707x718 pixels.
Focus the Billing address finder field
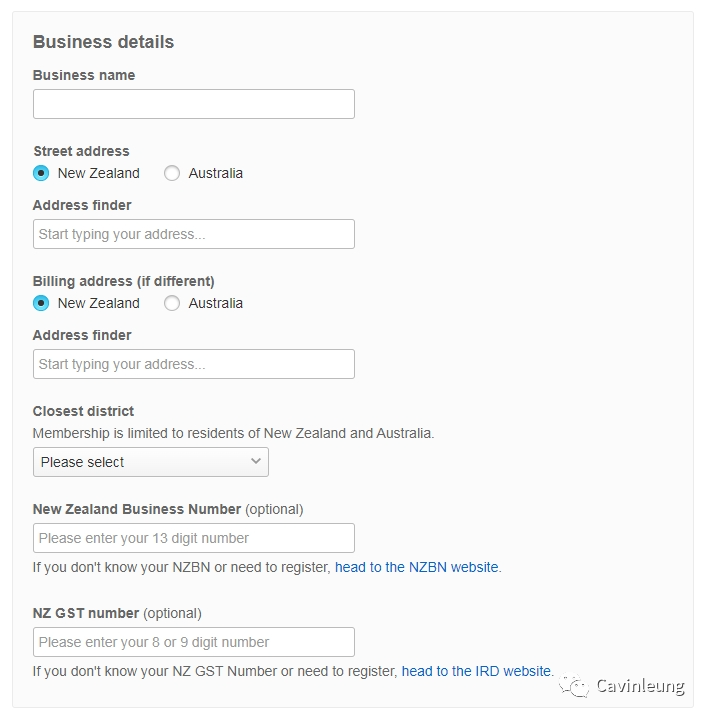(194, 364)
